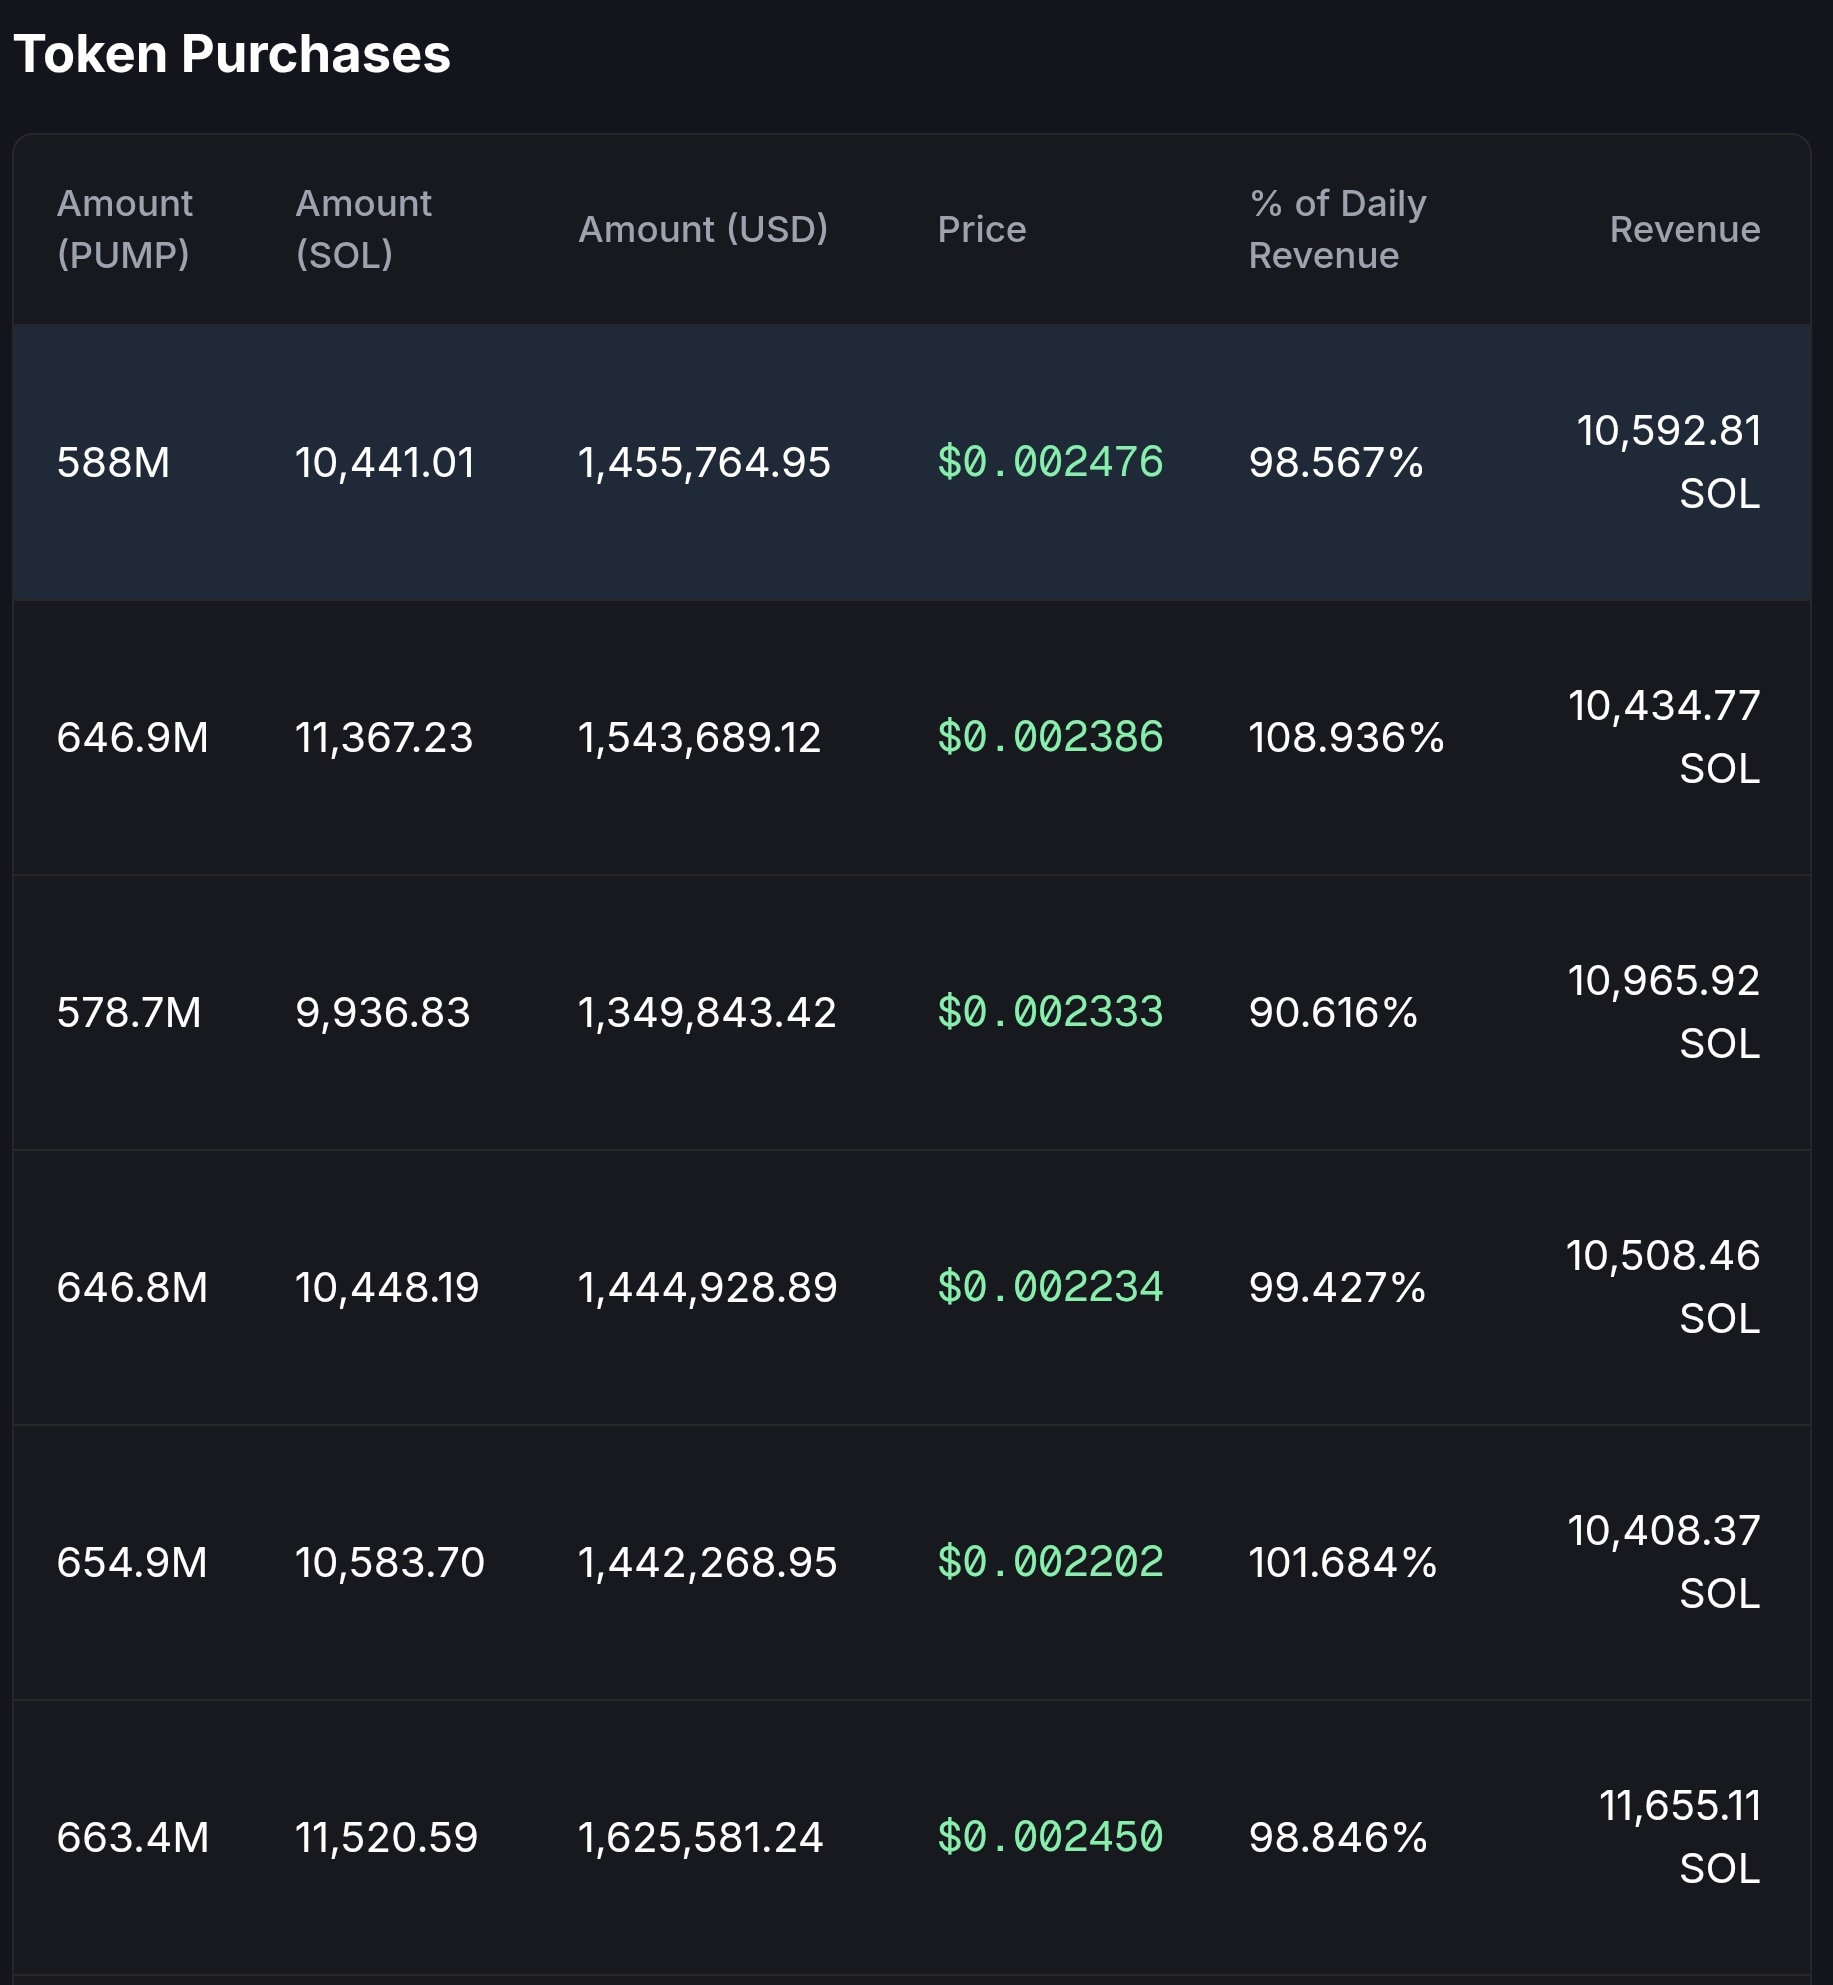Select the % of Daily Revenue header
The image size is (1833, 1985).
point(1337,229)
